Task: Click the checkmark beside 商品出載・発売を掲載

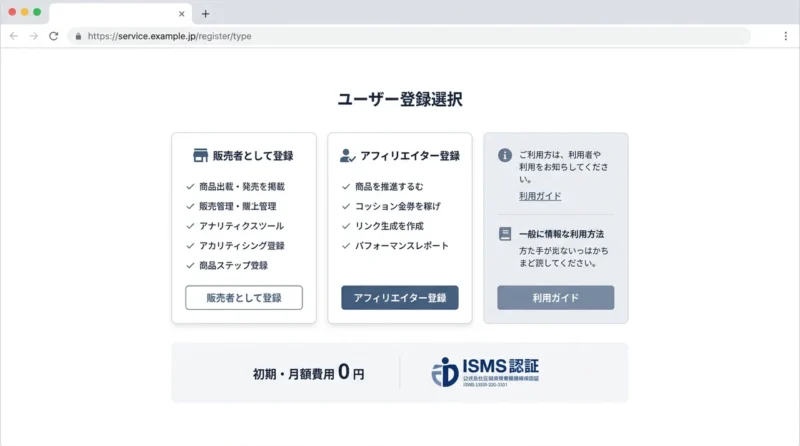Action: coord(190,186)
